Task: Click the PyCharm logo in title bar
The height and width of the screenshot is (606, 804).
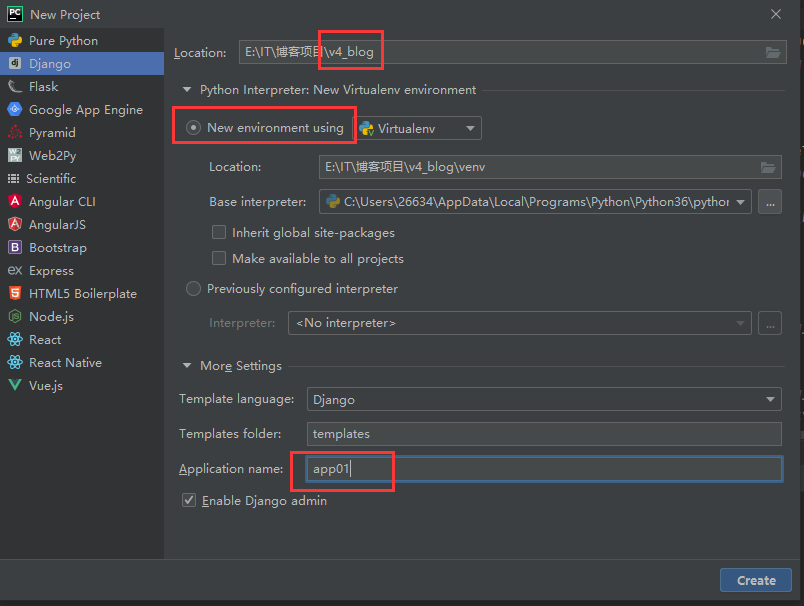Action: (x=15, y=14)
